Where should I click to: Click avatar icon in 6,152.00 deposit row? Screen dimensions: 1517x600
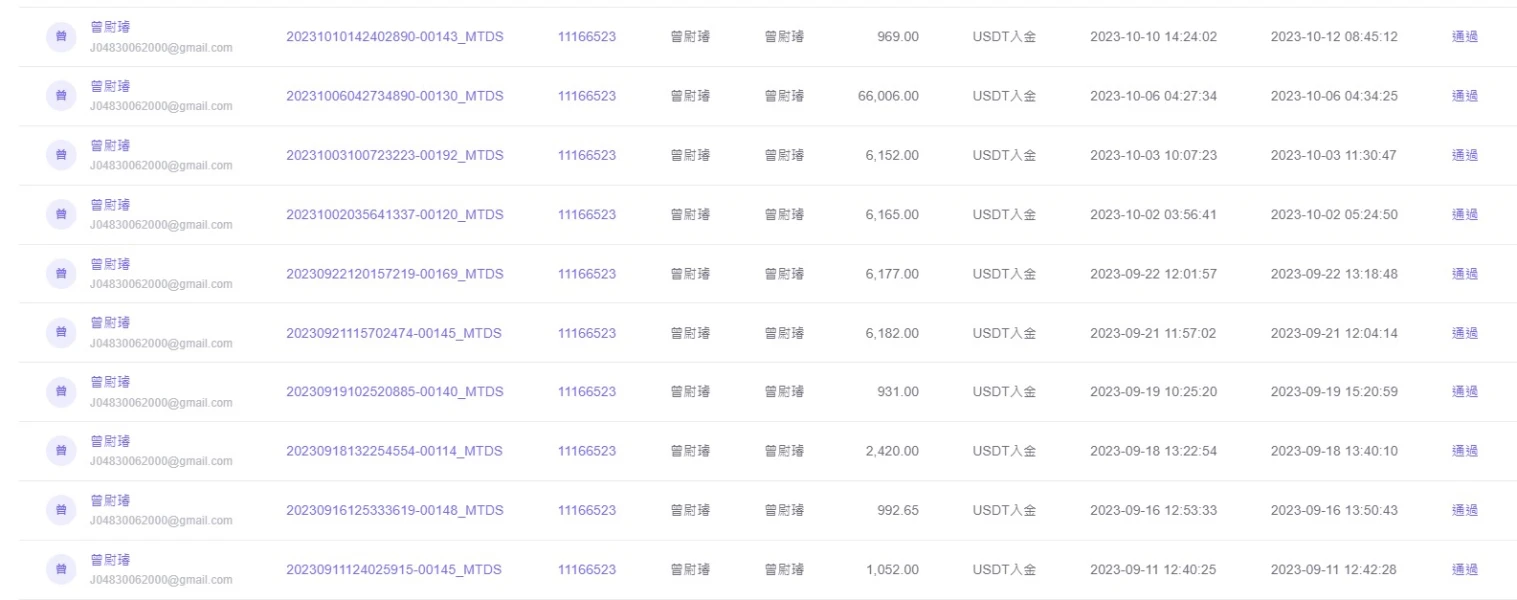[x=61, y=155]
